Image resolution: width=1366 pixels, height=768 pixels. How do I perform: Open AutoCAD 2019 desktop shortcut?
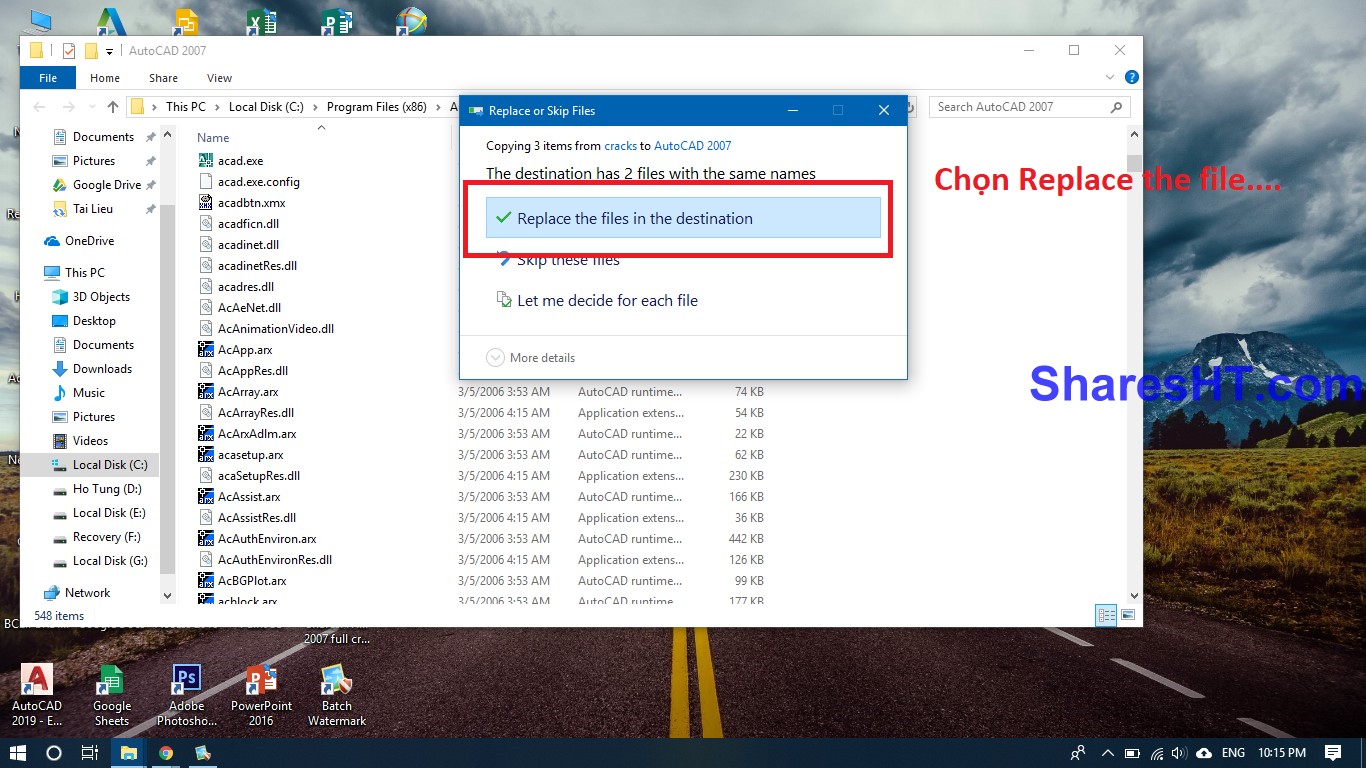(x=37, y=696)
